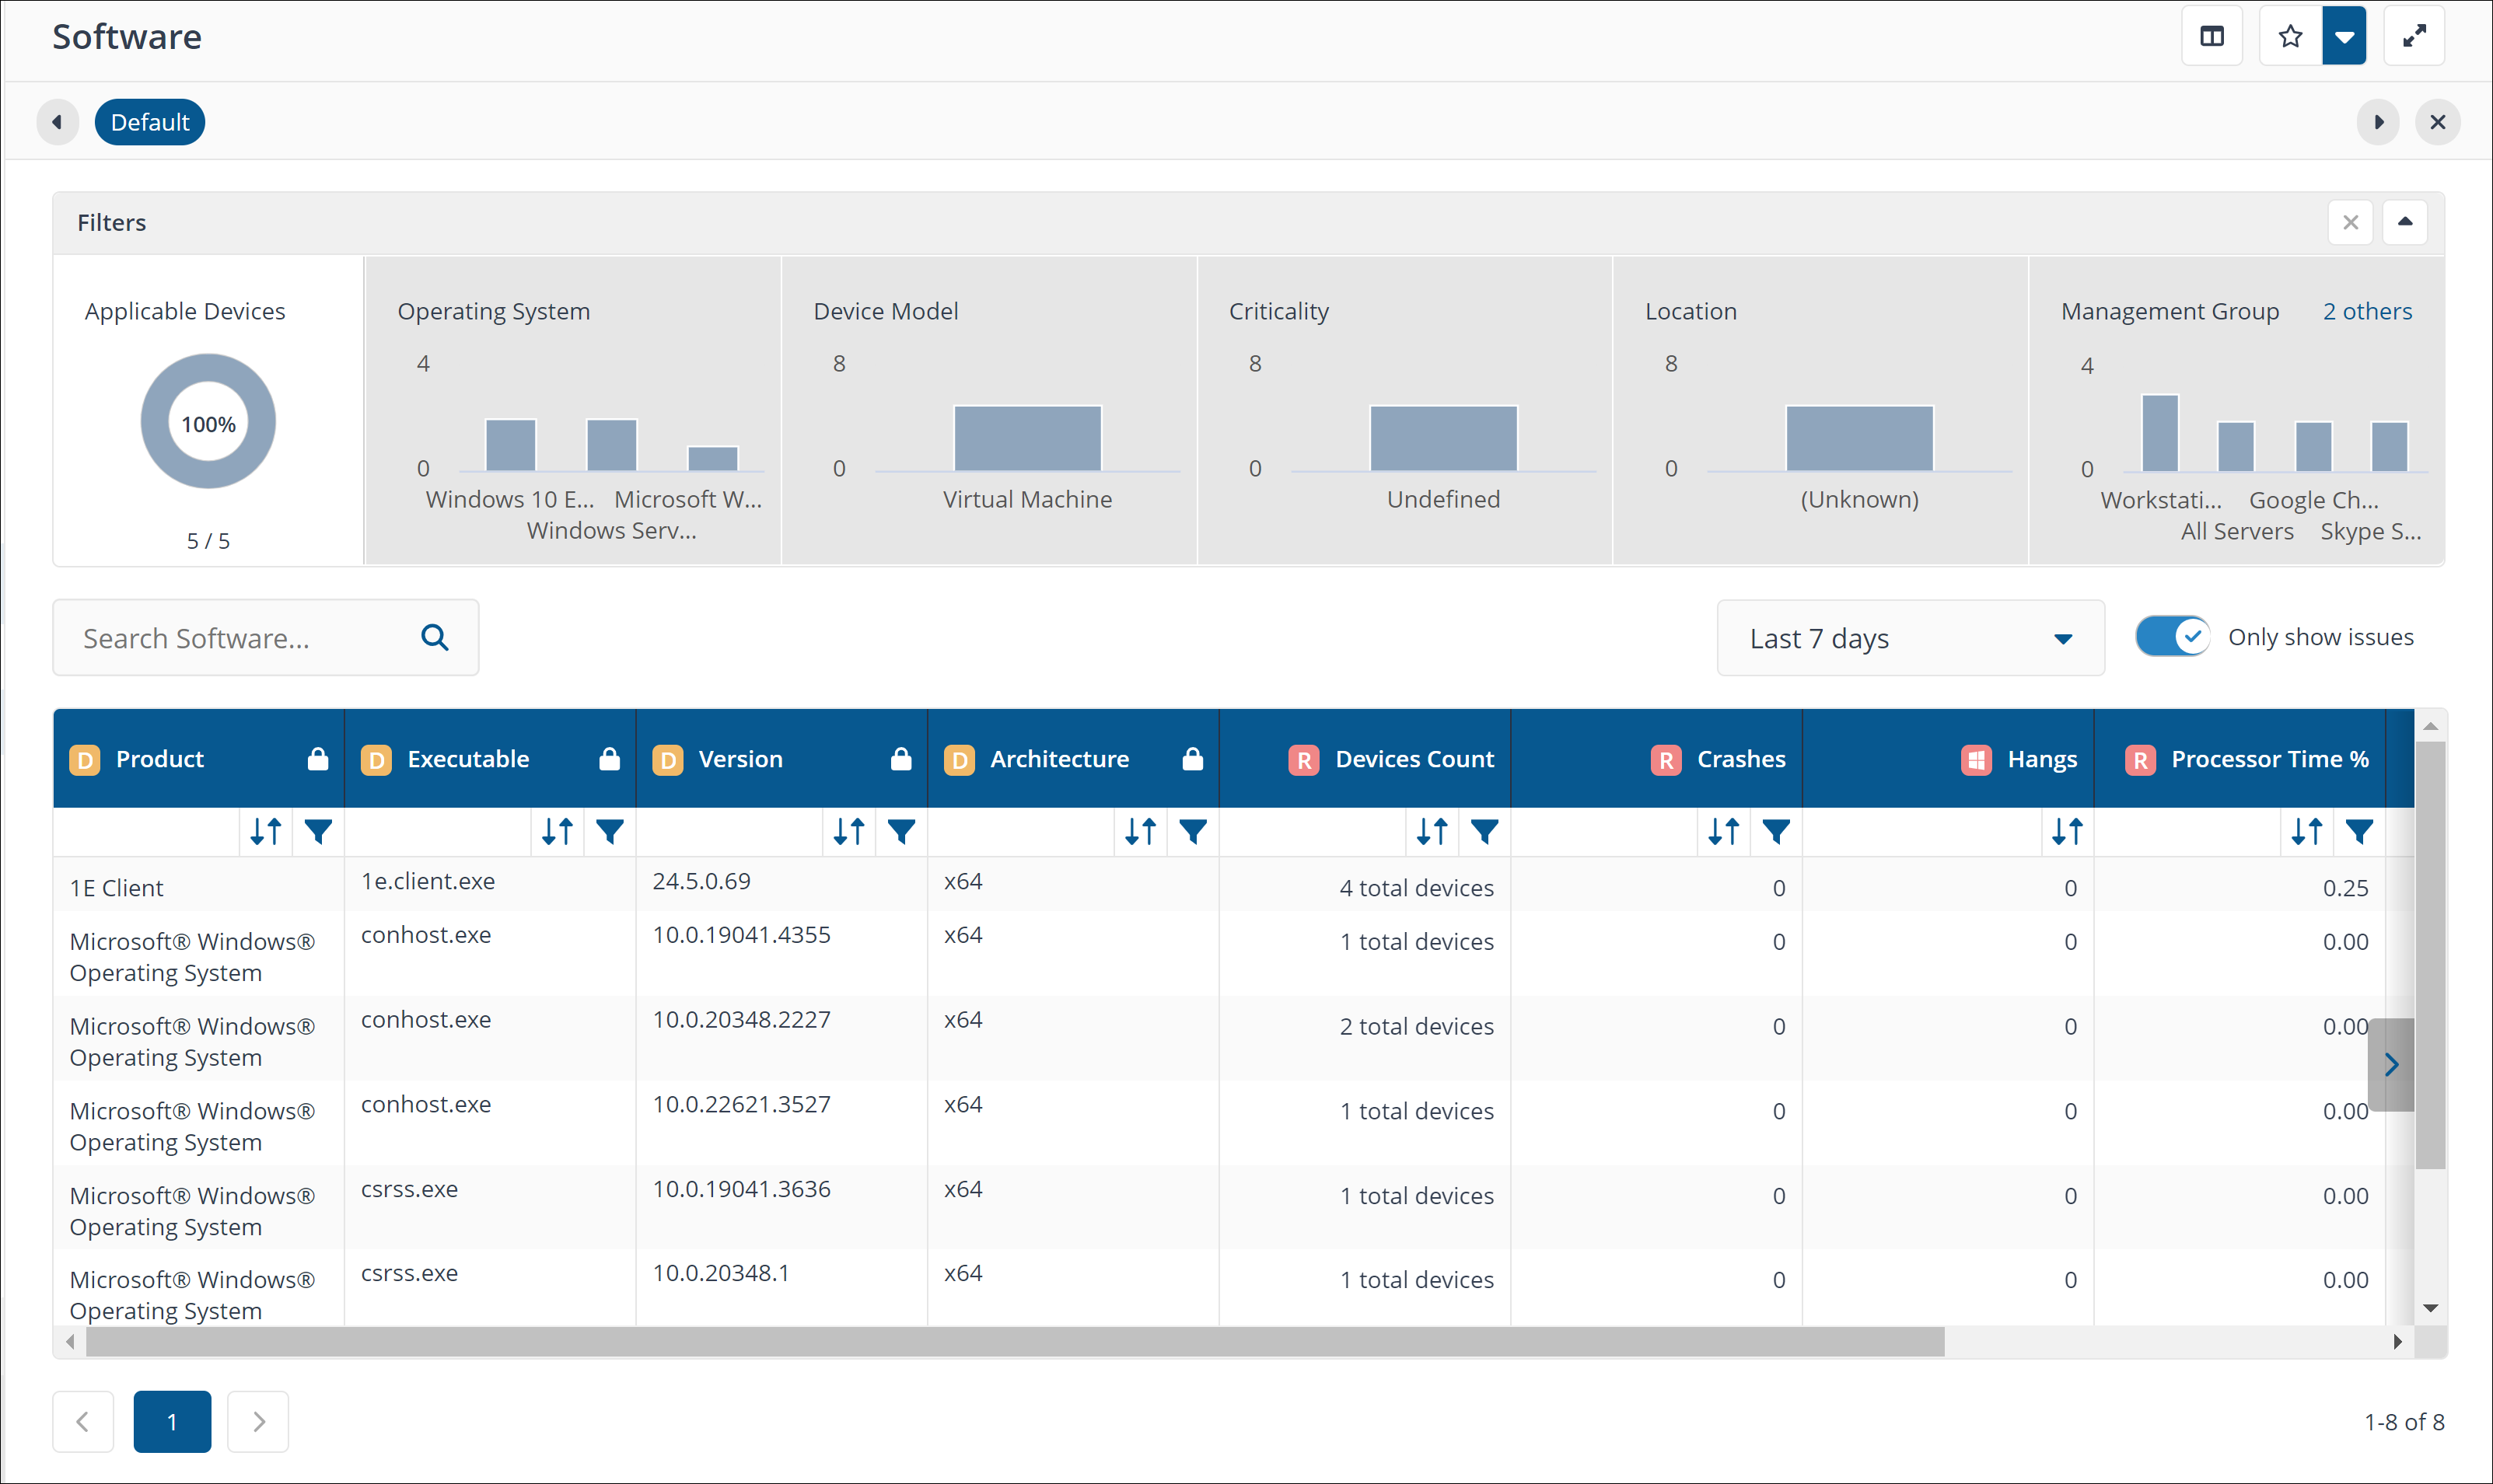This screenshot has height=1484, width=2493.
Task: Go to page 1 in pagination
Action: pos(172,1421)
